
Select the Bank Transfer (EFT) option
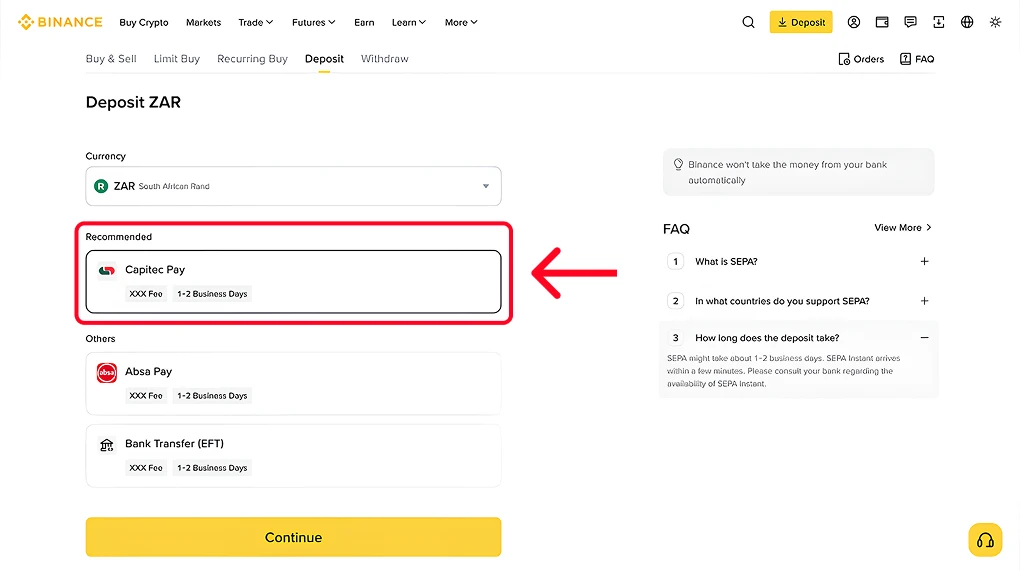pos(293,456)
